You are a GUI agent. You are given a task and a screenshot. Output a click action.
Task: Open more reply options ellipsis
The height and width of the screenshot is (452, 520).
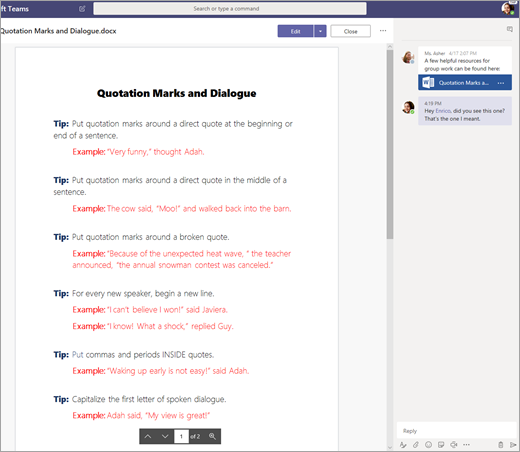466,445
